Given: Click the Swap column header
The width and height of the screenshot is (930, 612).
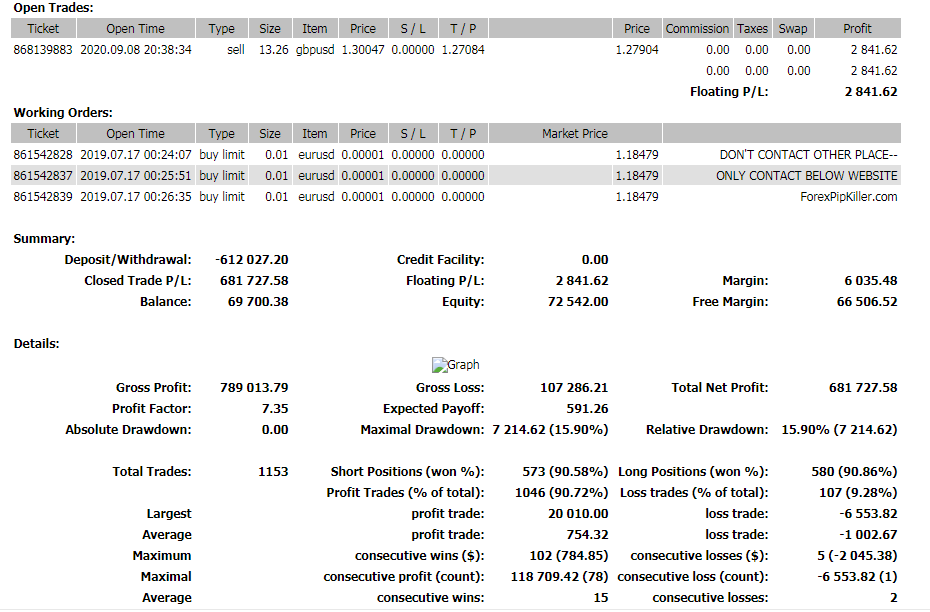Looking at the screenshot, I should 793,29.
